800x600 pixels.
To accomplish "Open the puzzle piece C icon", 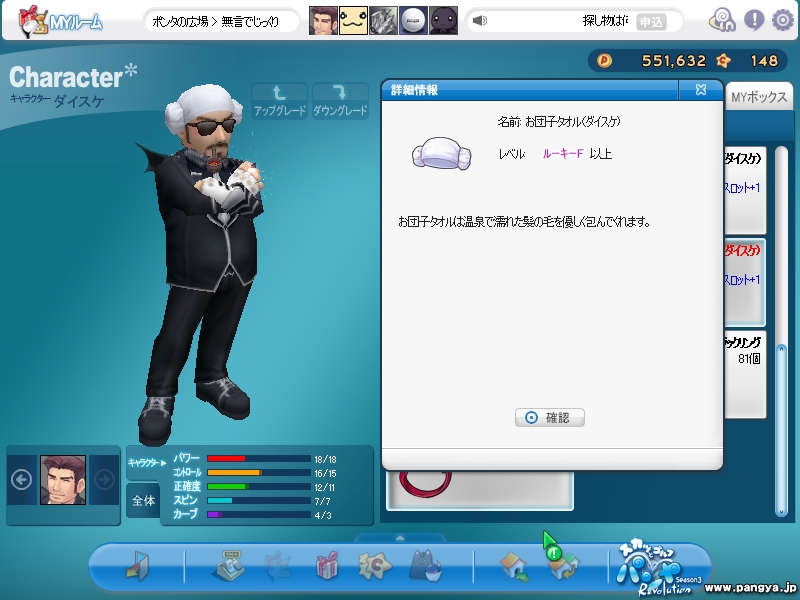I will [374, 566].
